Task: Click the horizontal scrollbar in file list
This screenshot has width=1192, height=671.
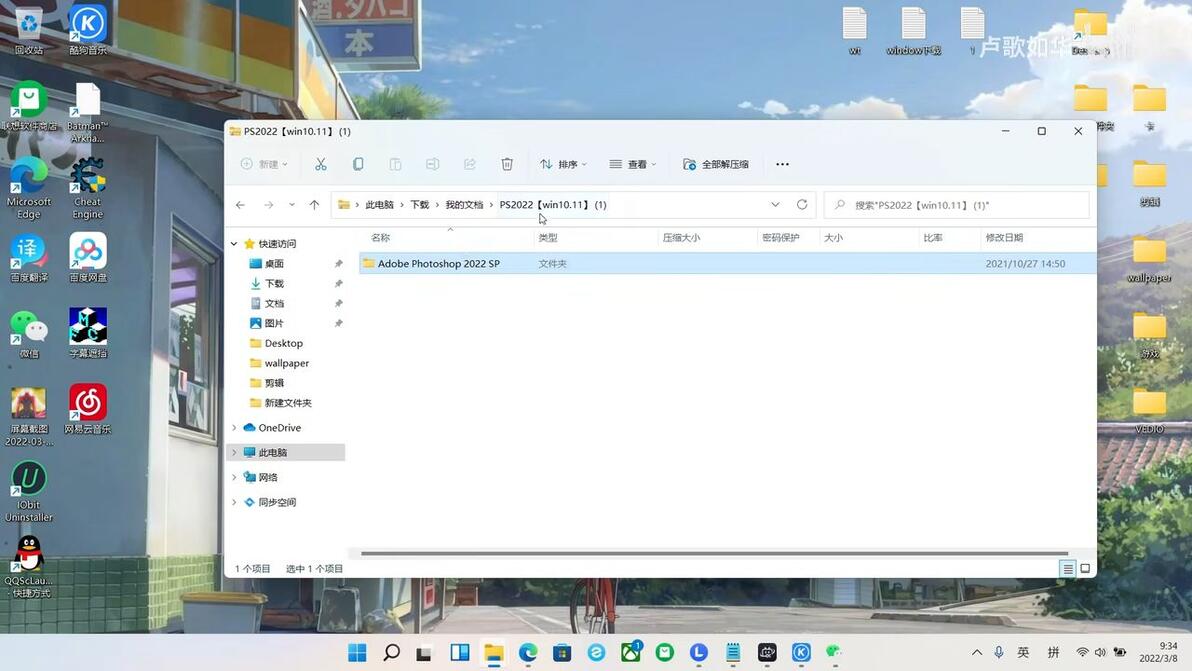Action: (715, 554)
